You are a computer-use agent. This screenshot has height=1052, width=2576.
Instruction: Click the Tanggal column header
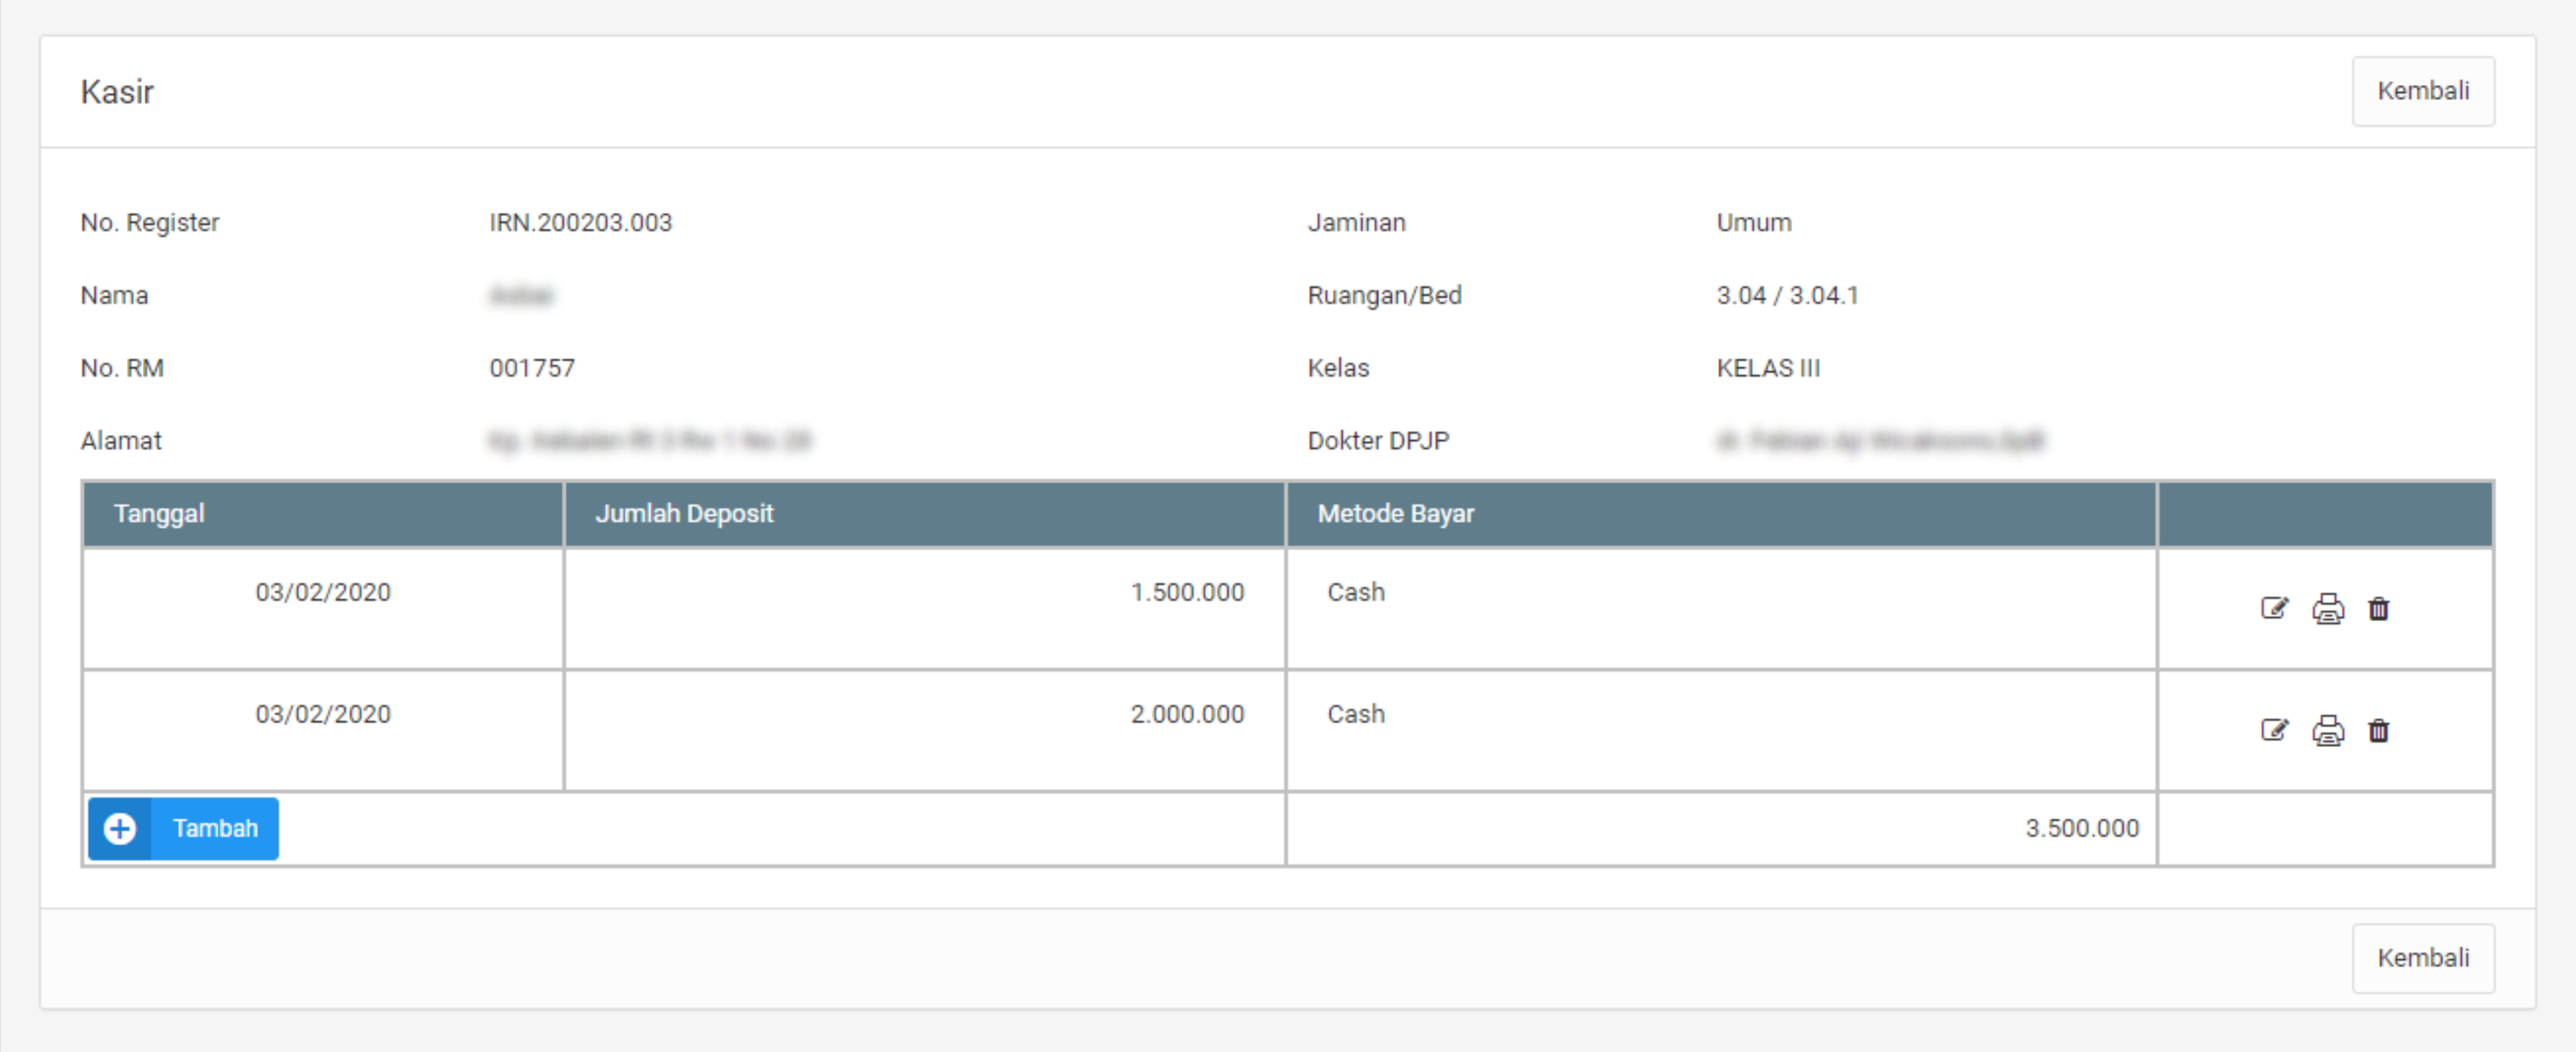(159, 513)
